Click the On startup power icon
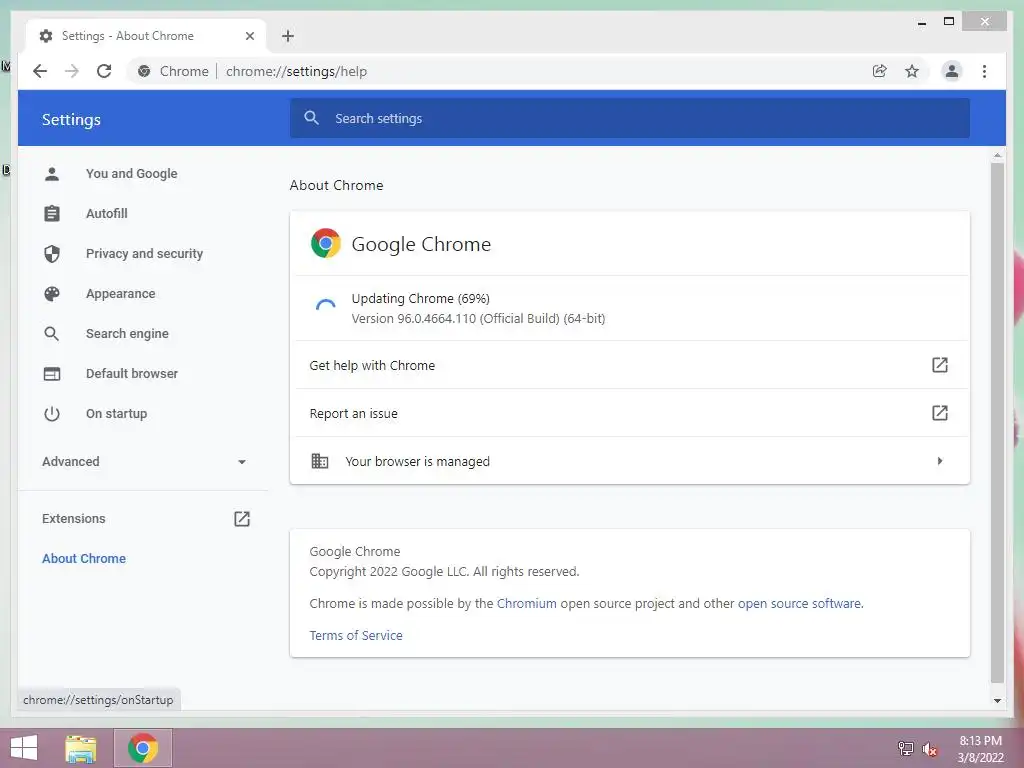The width and height of the screenshot is (1024, 768). pyautogui.click(x=52, y=413)
